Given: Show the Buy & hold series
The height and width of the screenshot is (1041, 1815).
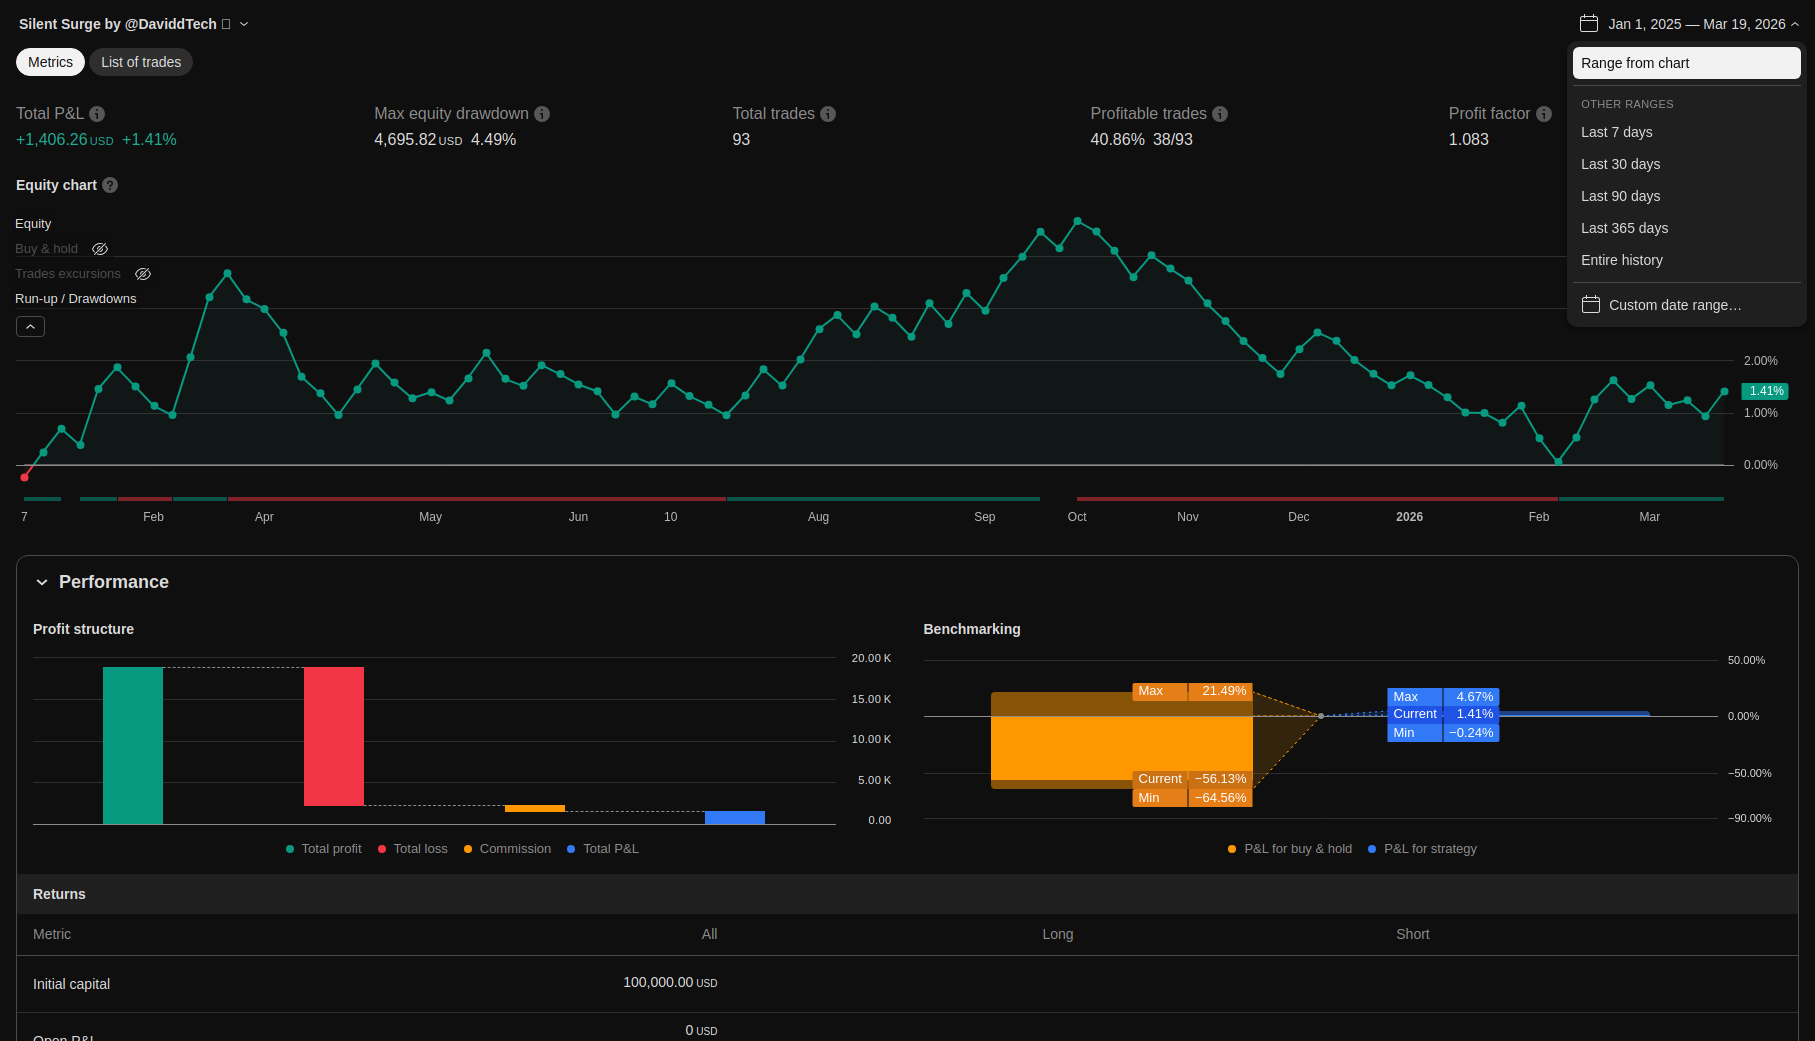Looking at the screenshot, I should (100, 249).
